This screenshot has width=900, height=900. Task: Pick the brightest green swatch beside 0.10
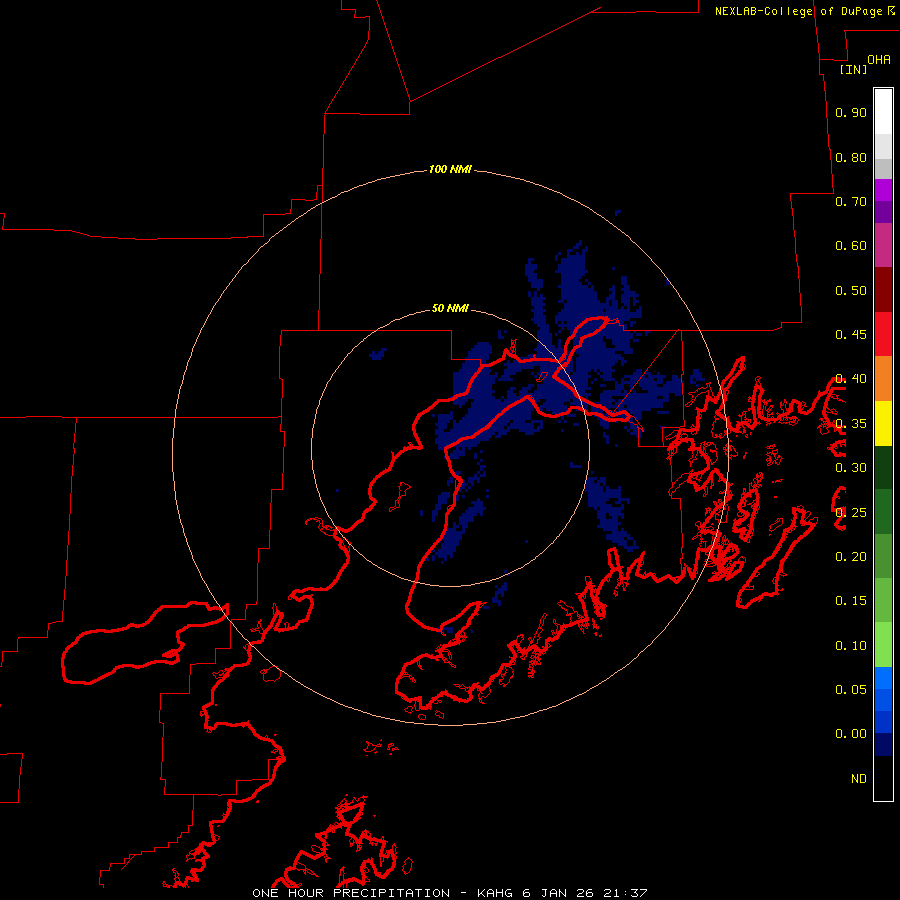pos(883,645)
